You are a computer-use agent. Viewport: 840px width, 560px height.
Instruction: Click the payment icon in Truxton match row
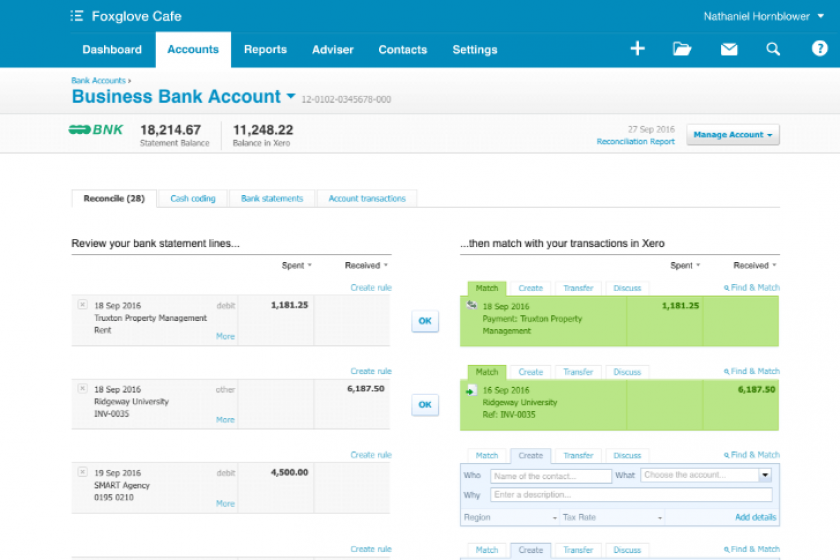[471, 305]
